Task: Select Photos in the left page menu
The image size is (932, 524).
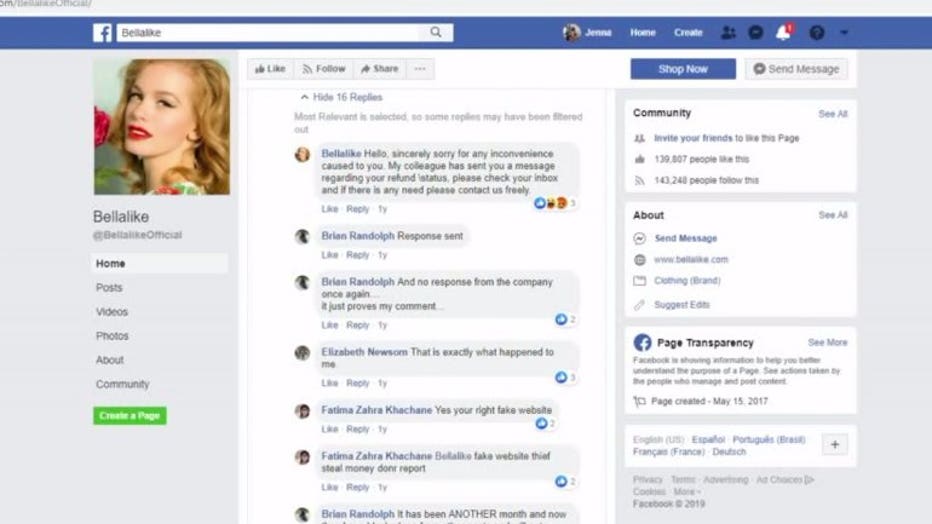Action: pyautogui.click(x=112, y=336)
